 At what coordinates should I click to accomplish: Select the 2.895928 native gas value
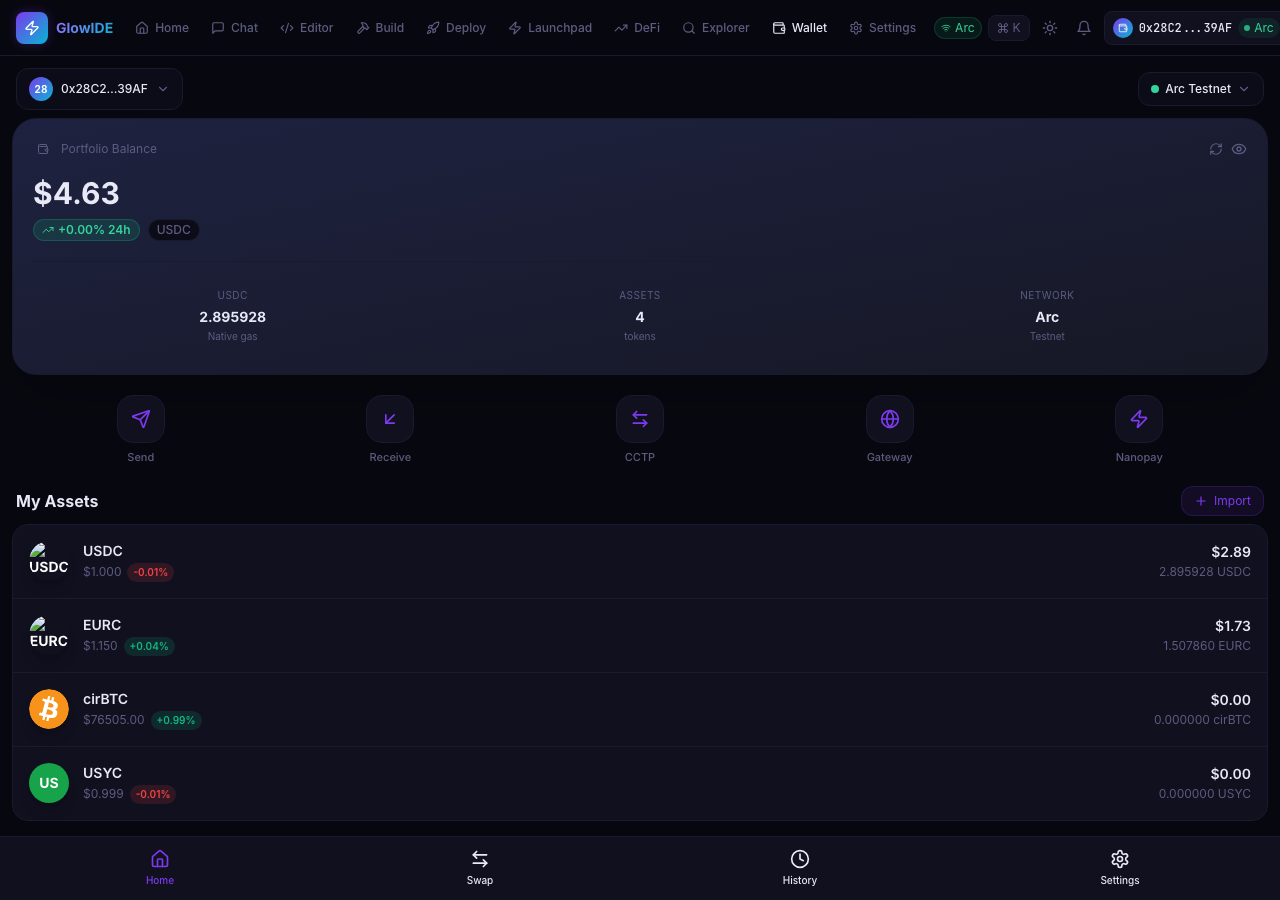(232, 317)
